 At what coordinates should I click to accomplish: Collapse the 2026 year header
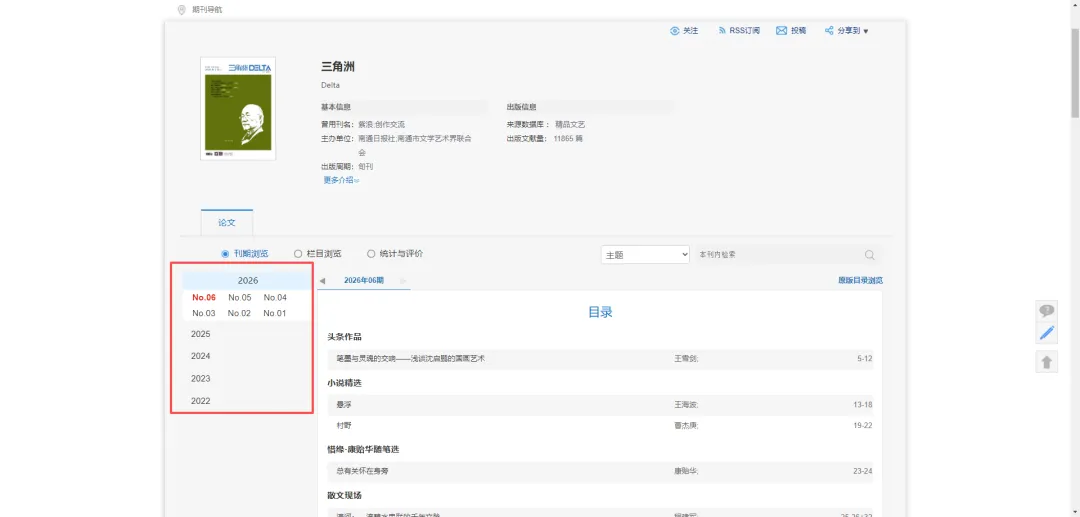click(x=247, y=281)
